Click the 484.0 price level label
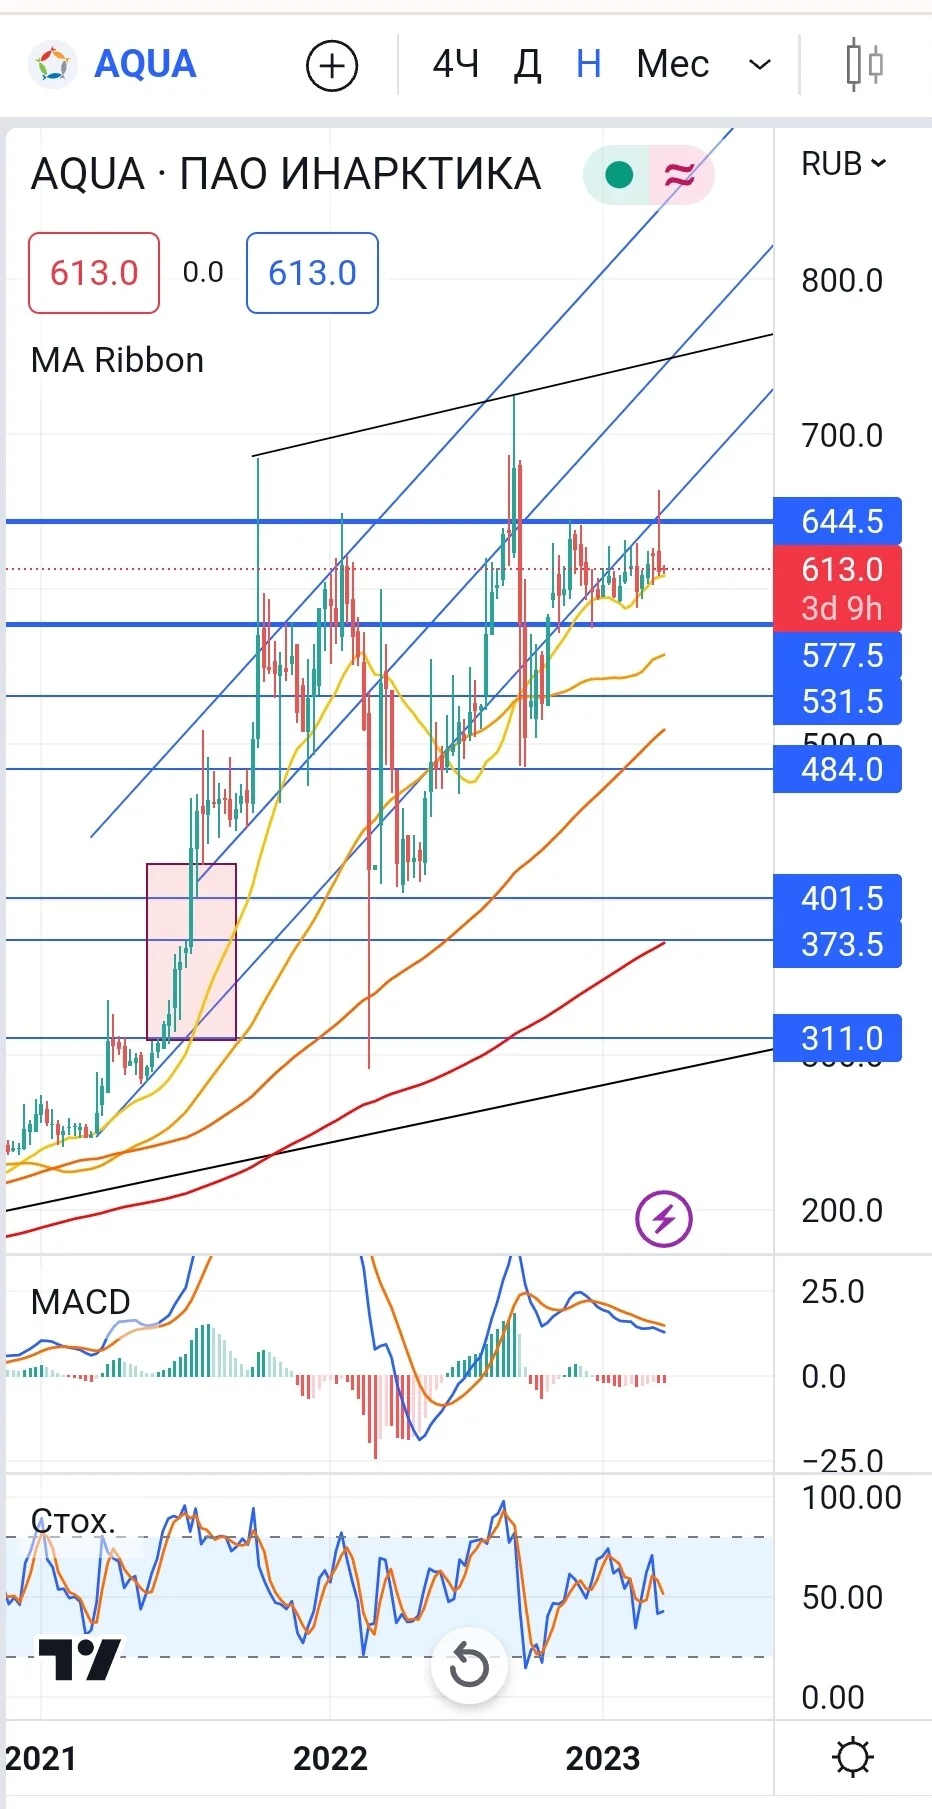 (838, 769)
